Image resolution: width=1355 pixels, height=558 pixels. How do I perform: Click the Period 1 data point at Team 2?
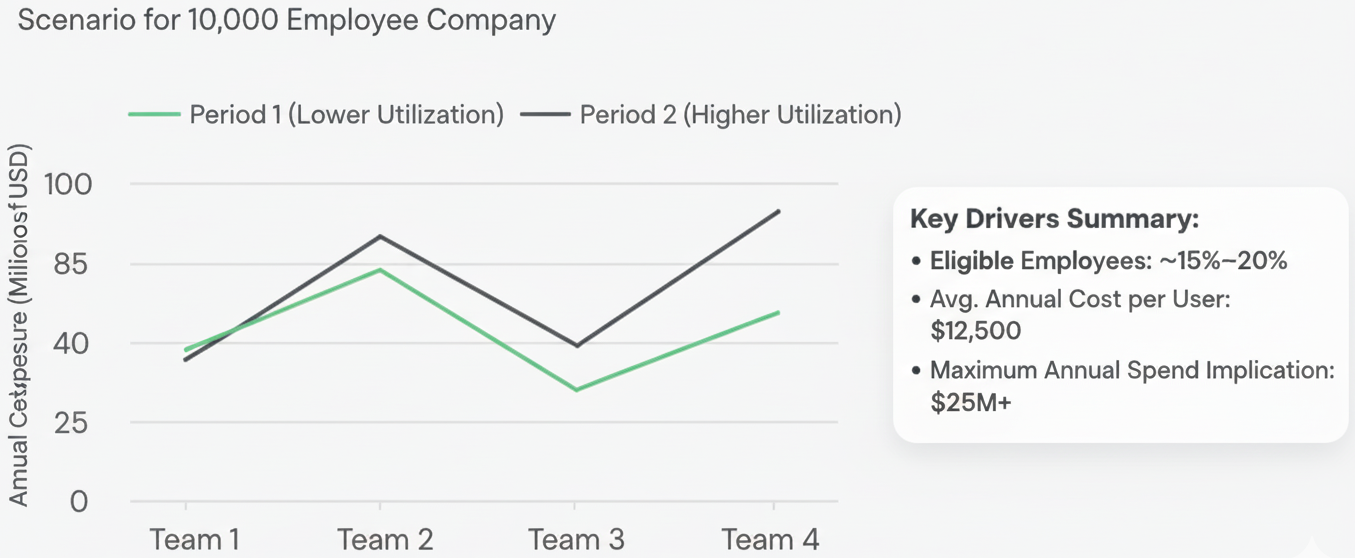point(380,270)
